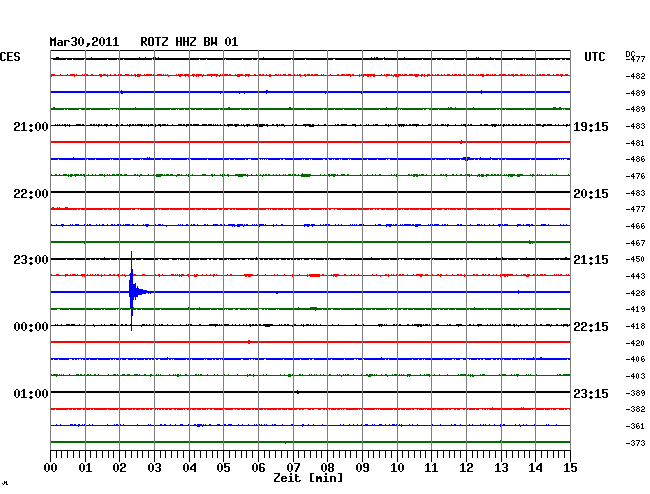The height and width of the screenshot is (494, 650).
Task: Select the "20:15" UTC time label
Action: pyautogui.click(x=591, y=194)
